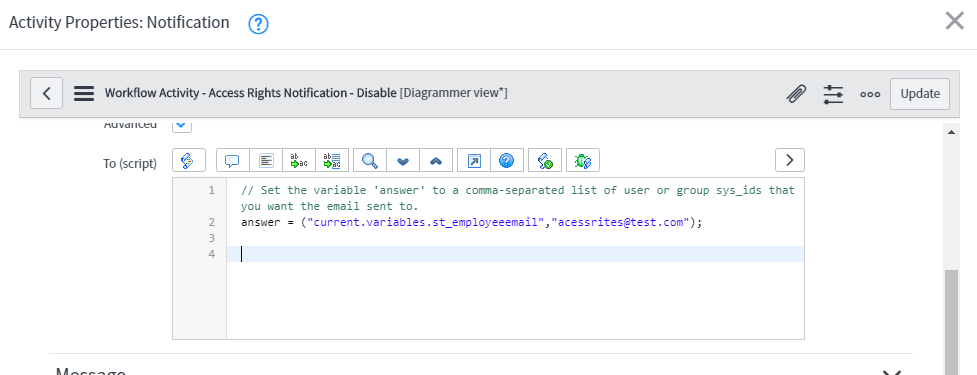Open the Replace tool
This screenshot has height=375, width=977.
point(299,160)
